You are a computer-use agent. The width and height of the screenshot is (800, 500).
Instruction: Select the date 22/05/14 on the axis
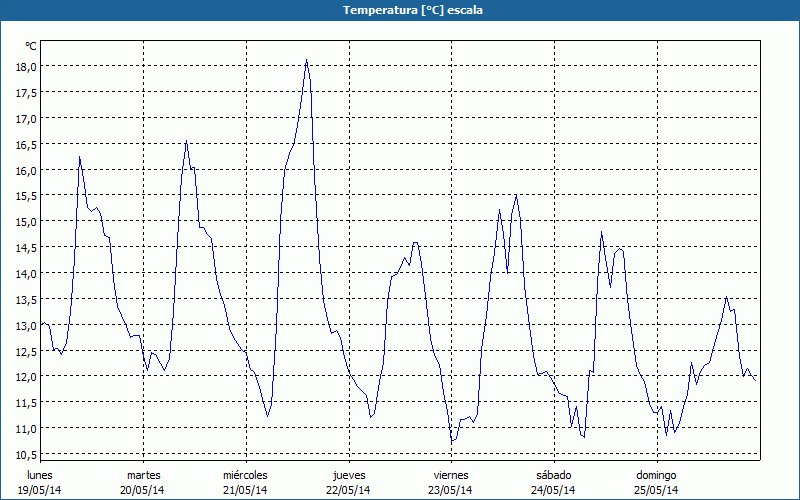[348, 490]
